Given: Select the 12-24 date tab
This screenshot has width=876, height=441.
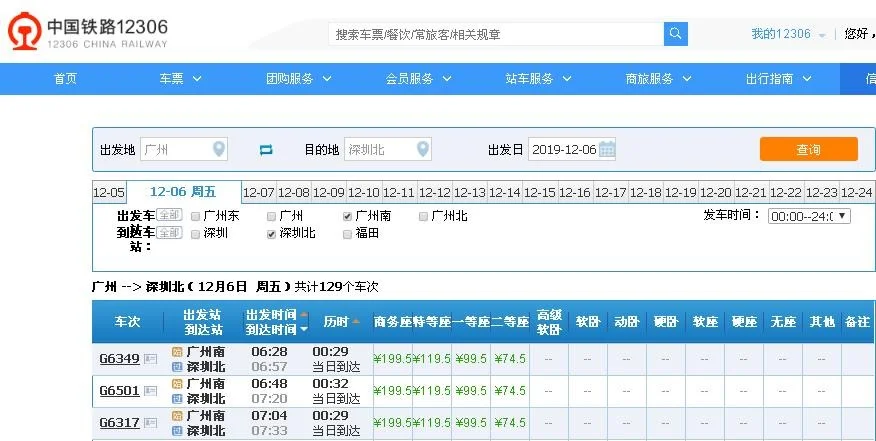Looking at the screenshot, I should (x=856, y=192).
